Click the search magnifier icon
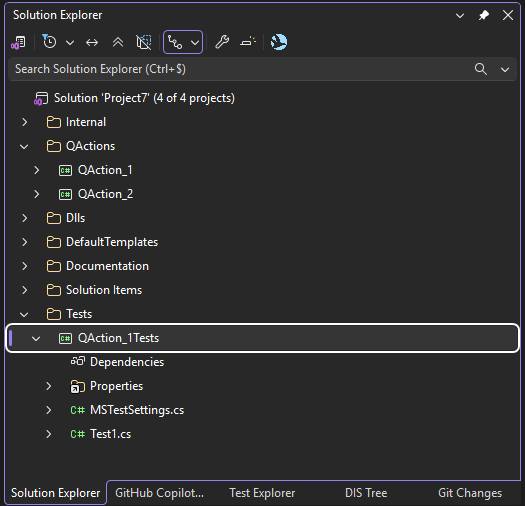This screenshot has width=525, height=506. coord(480,69)
